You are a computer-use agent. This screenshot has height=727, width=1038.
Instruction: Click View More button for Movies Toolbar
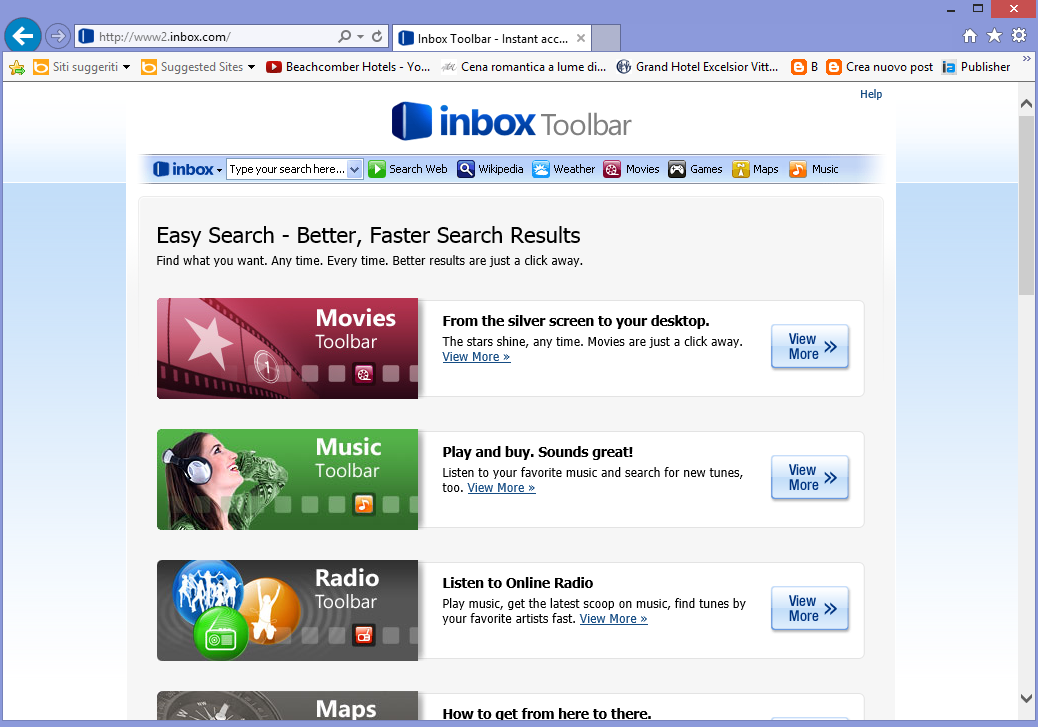[810, 346]
